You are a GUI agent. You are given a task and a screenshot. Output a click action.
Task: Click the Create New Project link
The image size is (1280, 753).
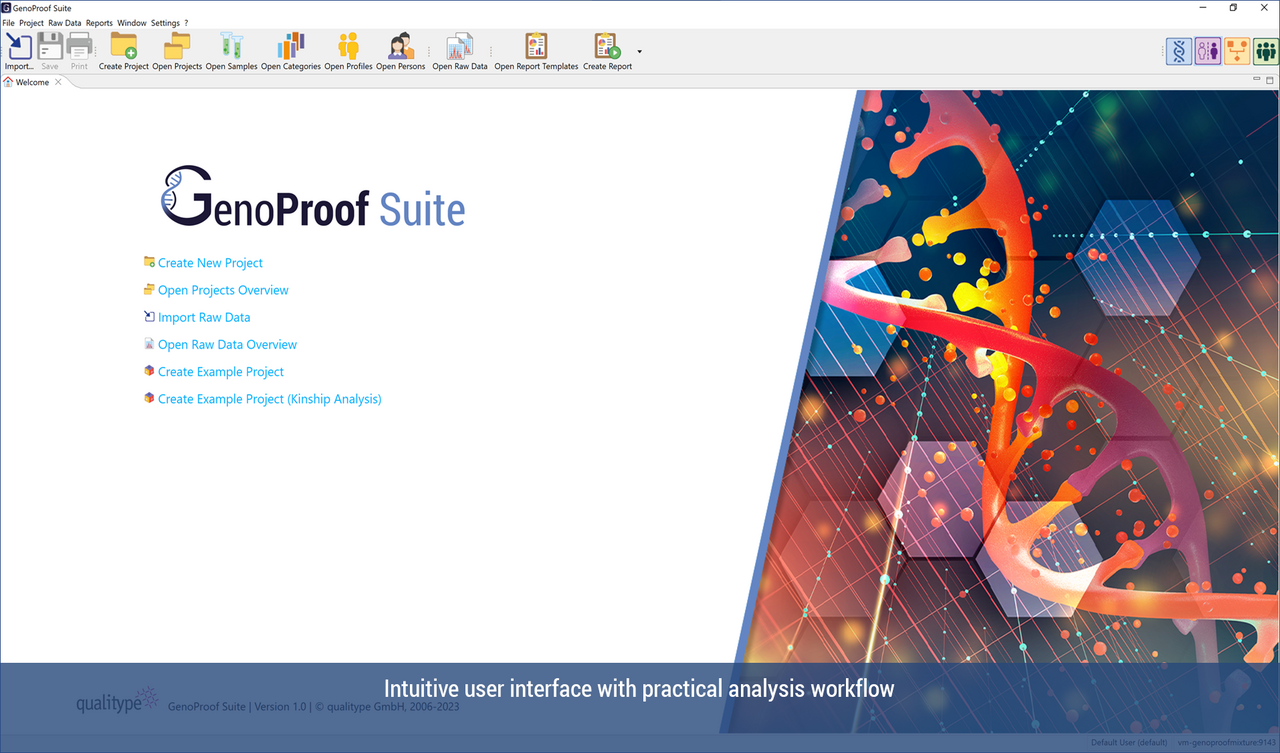point(210,263)
